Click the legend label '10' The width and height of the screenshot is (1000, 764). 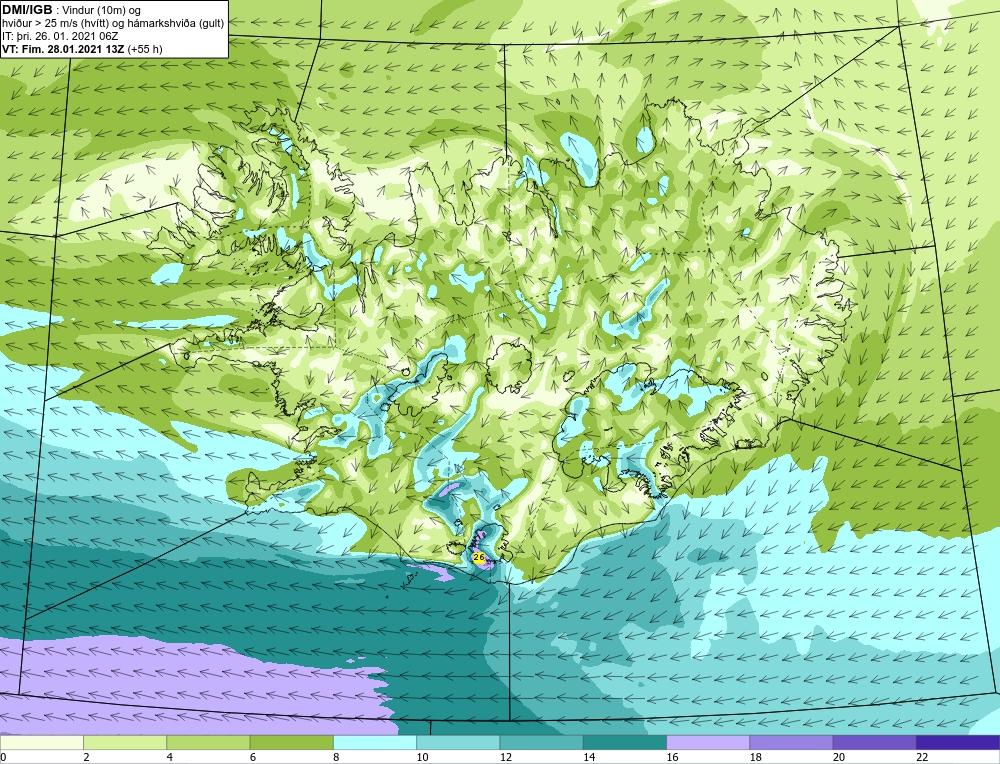pos(422,757)
